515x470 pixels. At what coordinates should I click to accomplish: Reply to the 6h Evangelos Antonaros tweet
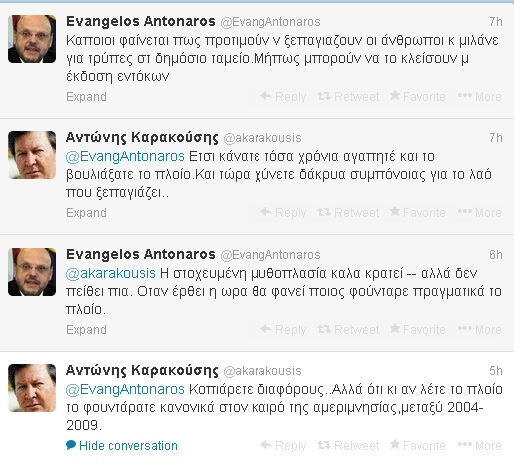(x=283, y=329)
